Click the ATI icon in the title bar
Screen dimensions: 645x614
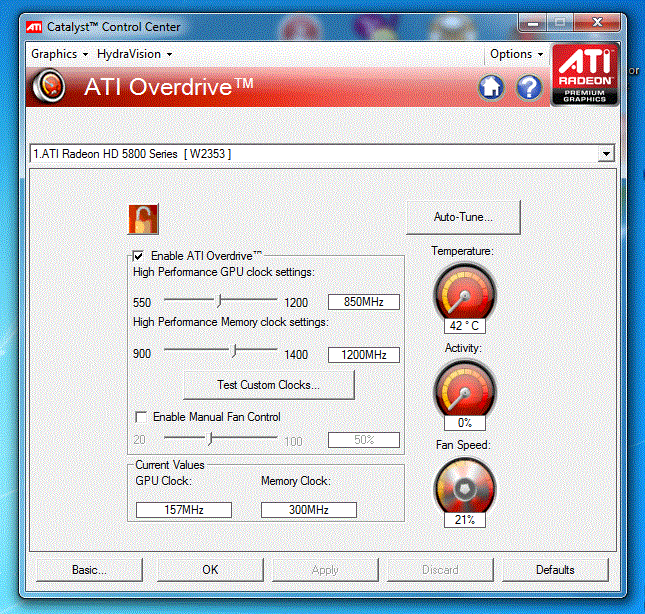click(x=34, y=27)
